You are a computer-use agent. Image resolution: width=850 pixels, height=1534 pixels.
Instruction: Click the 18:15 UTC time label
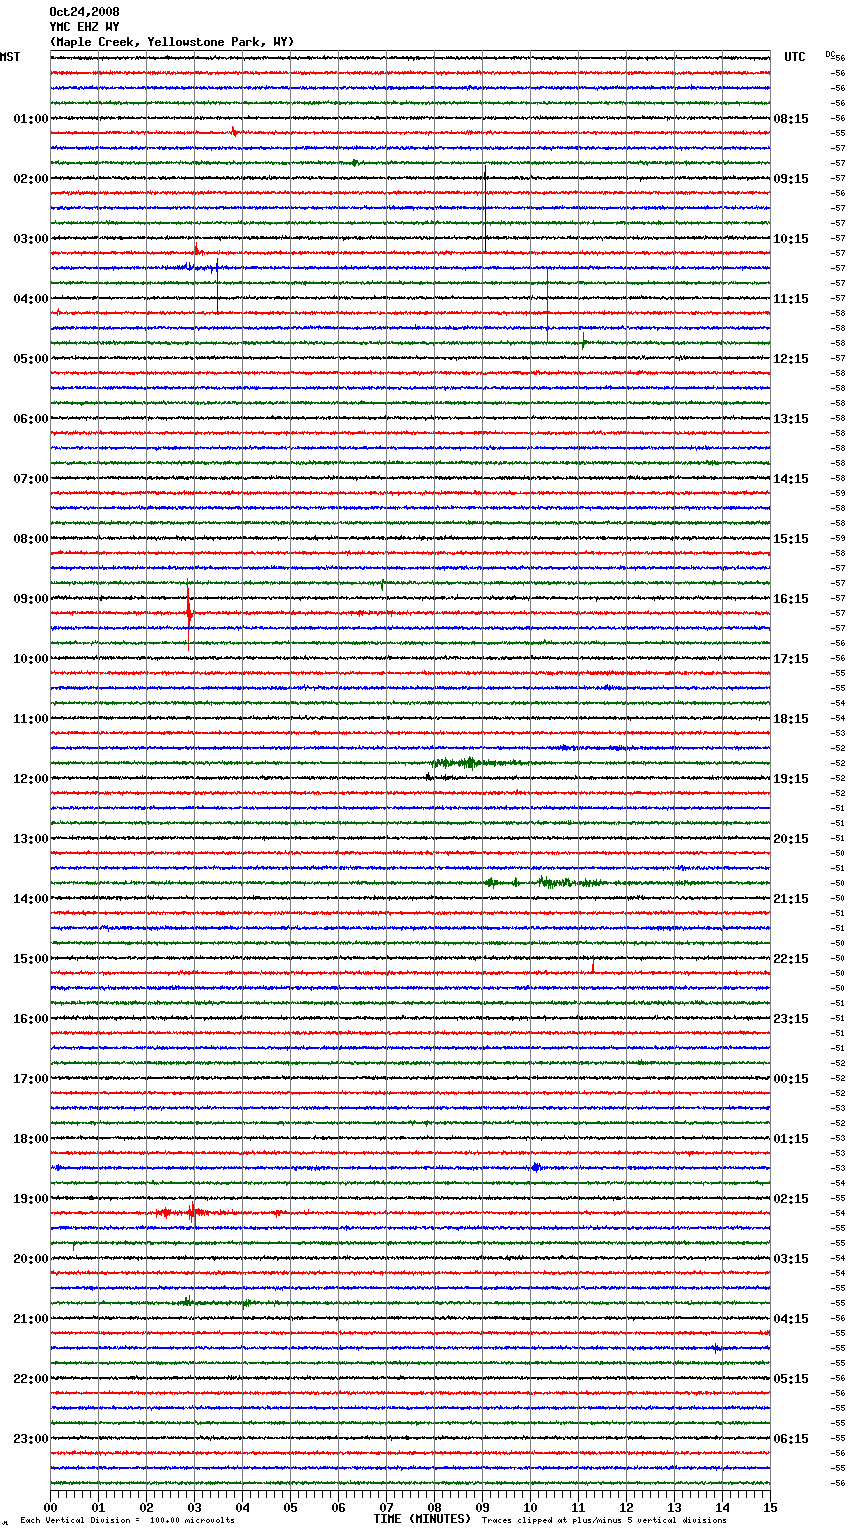coord(791,719)
